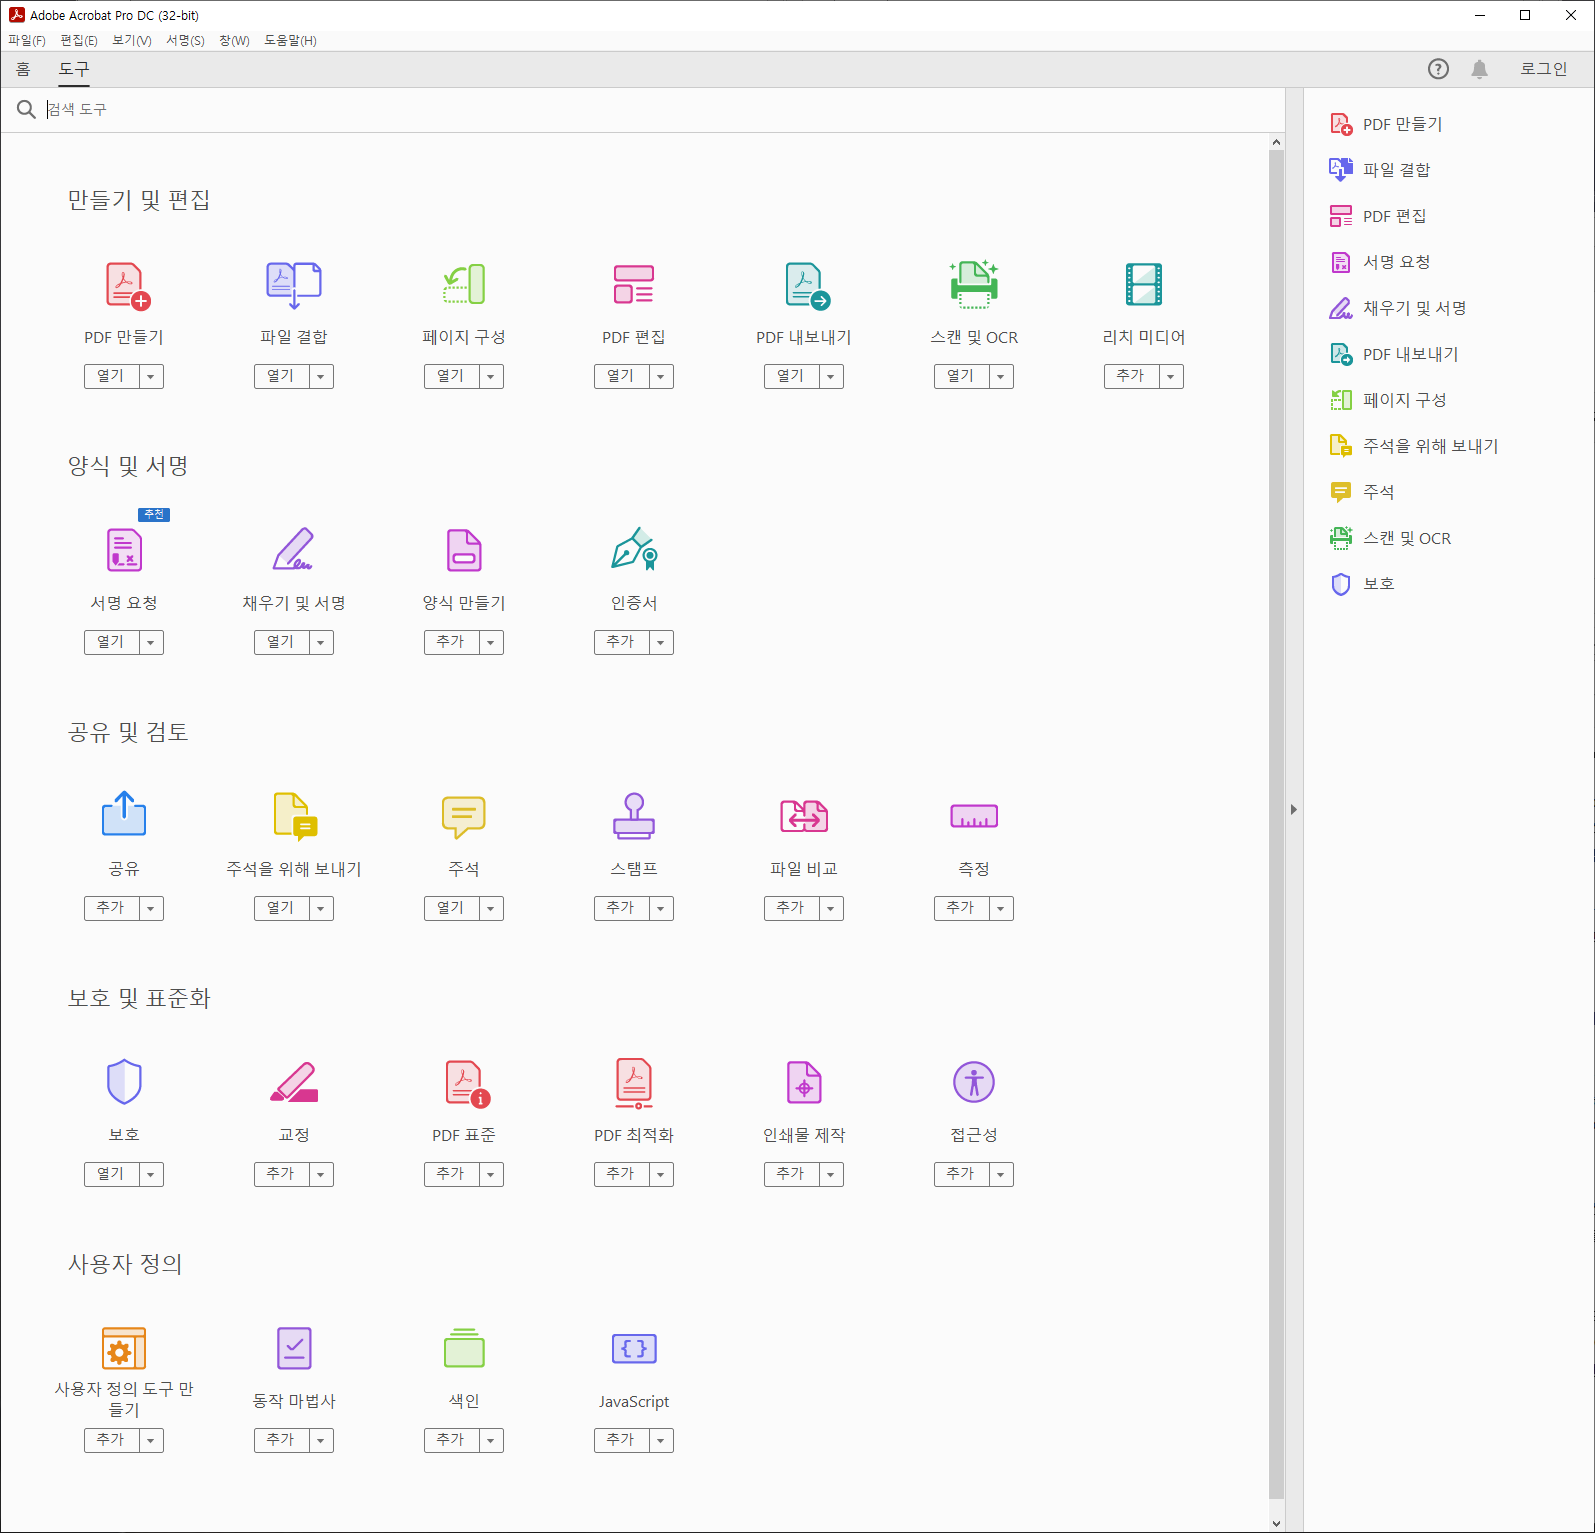Open the 보기(V) menu
1595x1533 pixels.
(132, 40)
